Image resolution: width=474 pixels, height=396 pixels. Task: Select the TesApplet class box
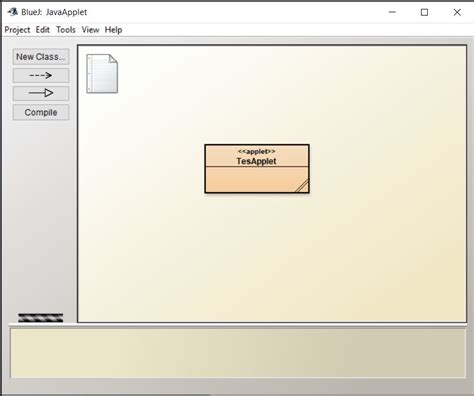click(257, 169)
